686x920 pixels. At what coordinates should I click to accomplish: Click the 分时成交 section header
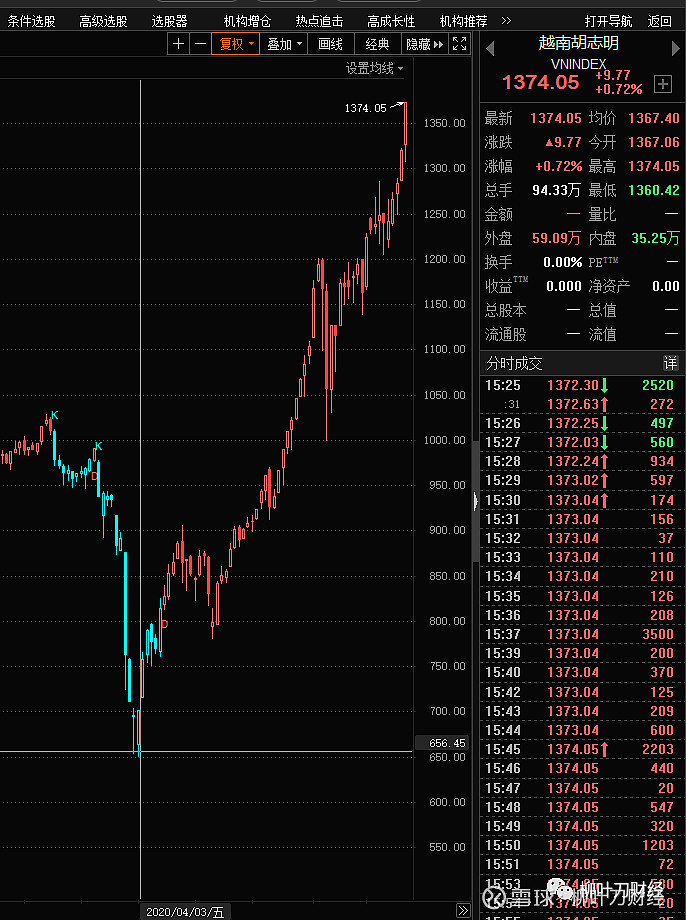click(513, 363)
